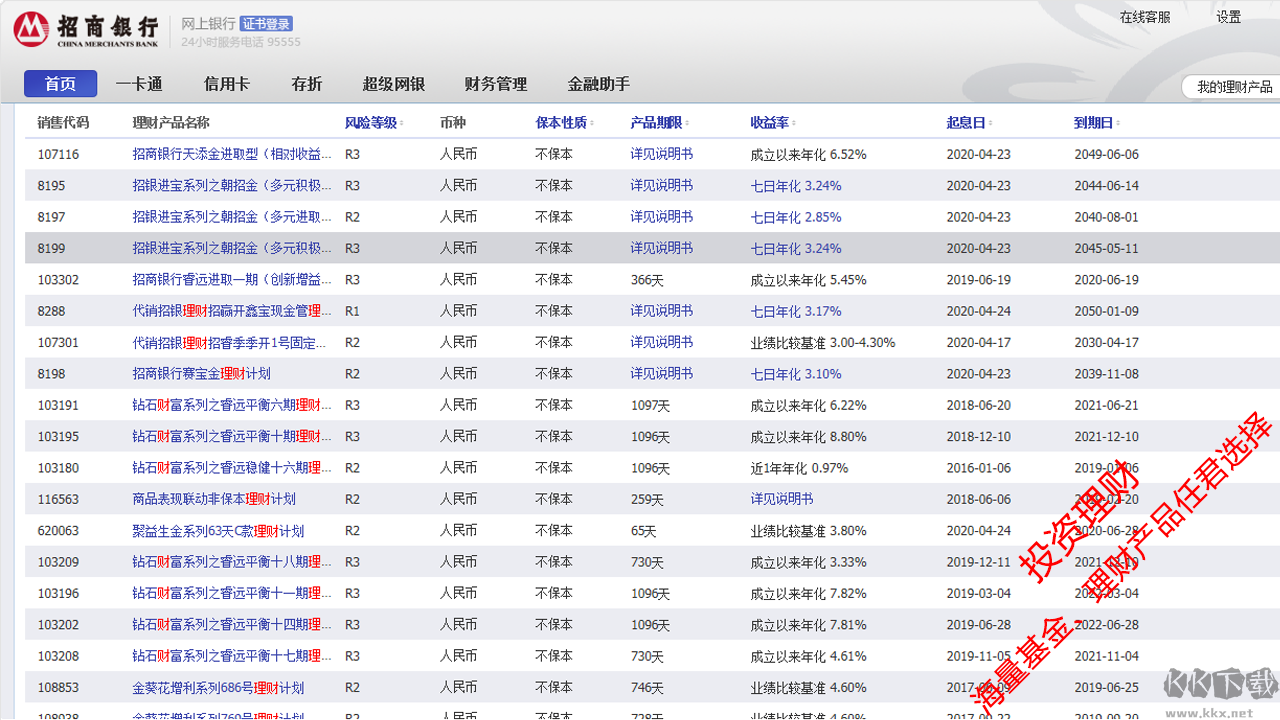Open 聚益生金系列63天C款 product
This screenshot has width=1280, height=720.
click(x=218, y=531)
